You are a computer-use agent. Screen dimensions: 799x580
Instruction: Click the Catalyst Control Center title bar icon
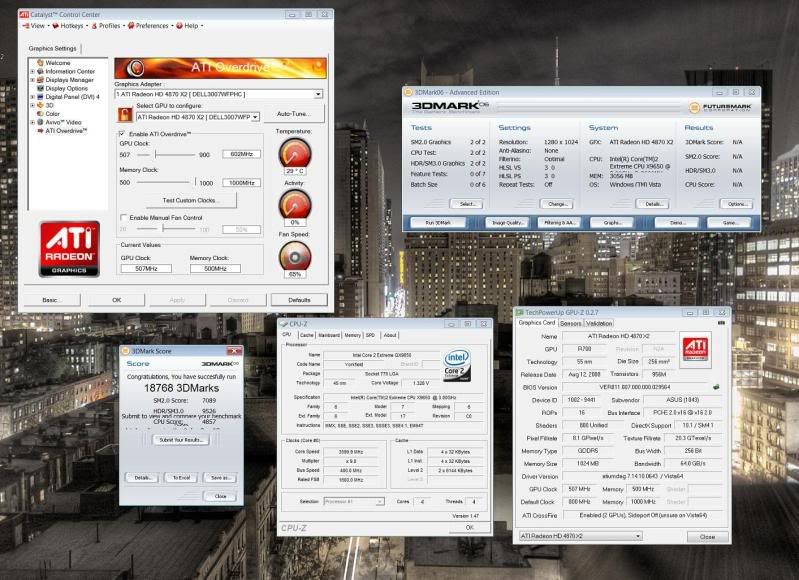pyautogui.click(x=24, y=14)
